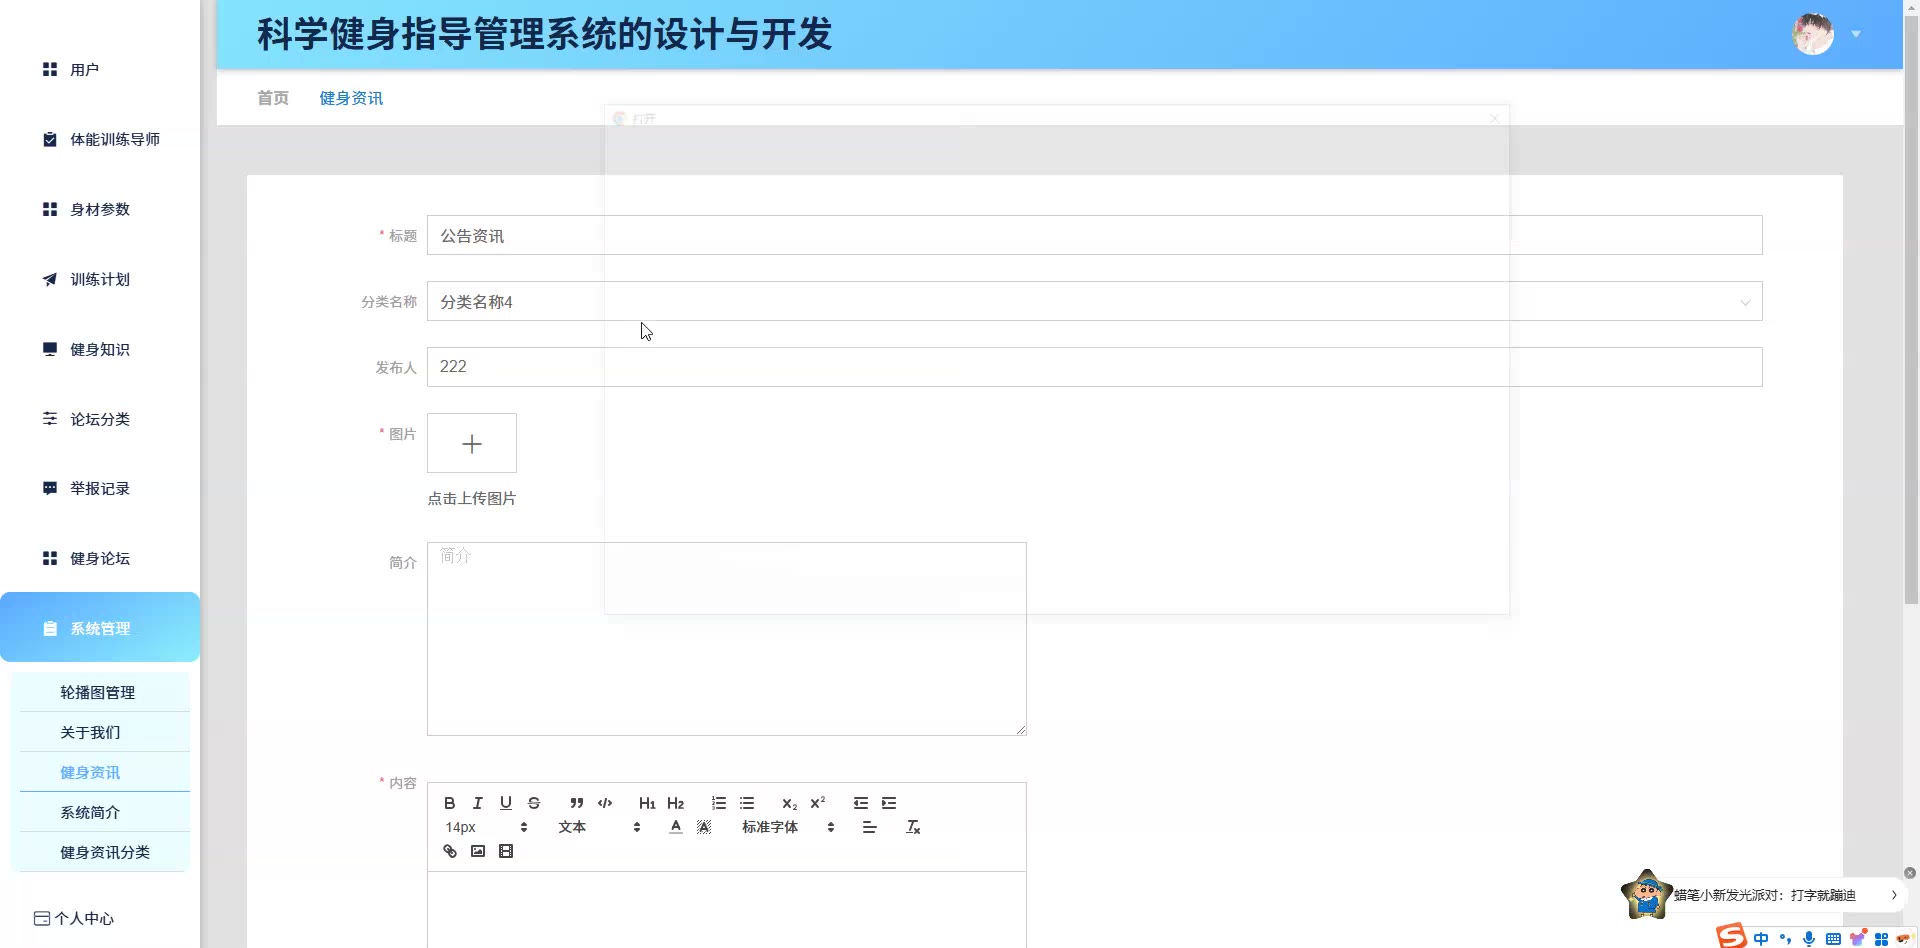Viewport: 1920px width, 948px height.
Task: Click the 健身资讯 breadcrumb
Action: pos(351,98)
